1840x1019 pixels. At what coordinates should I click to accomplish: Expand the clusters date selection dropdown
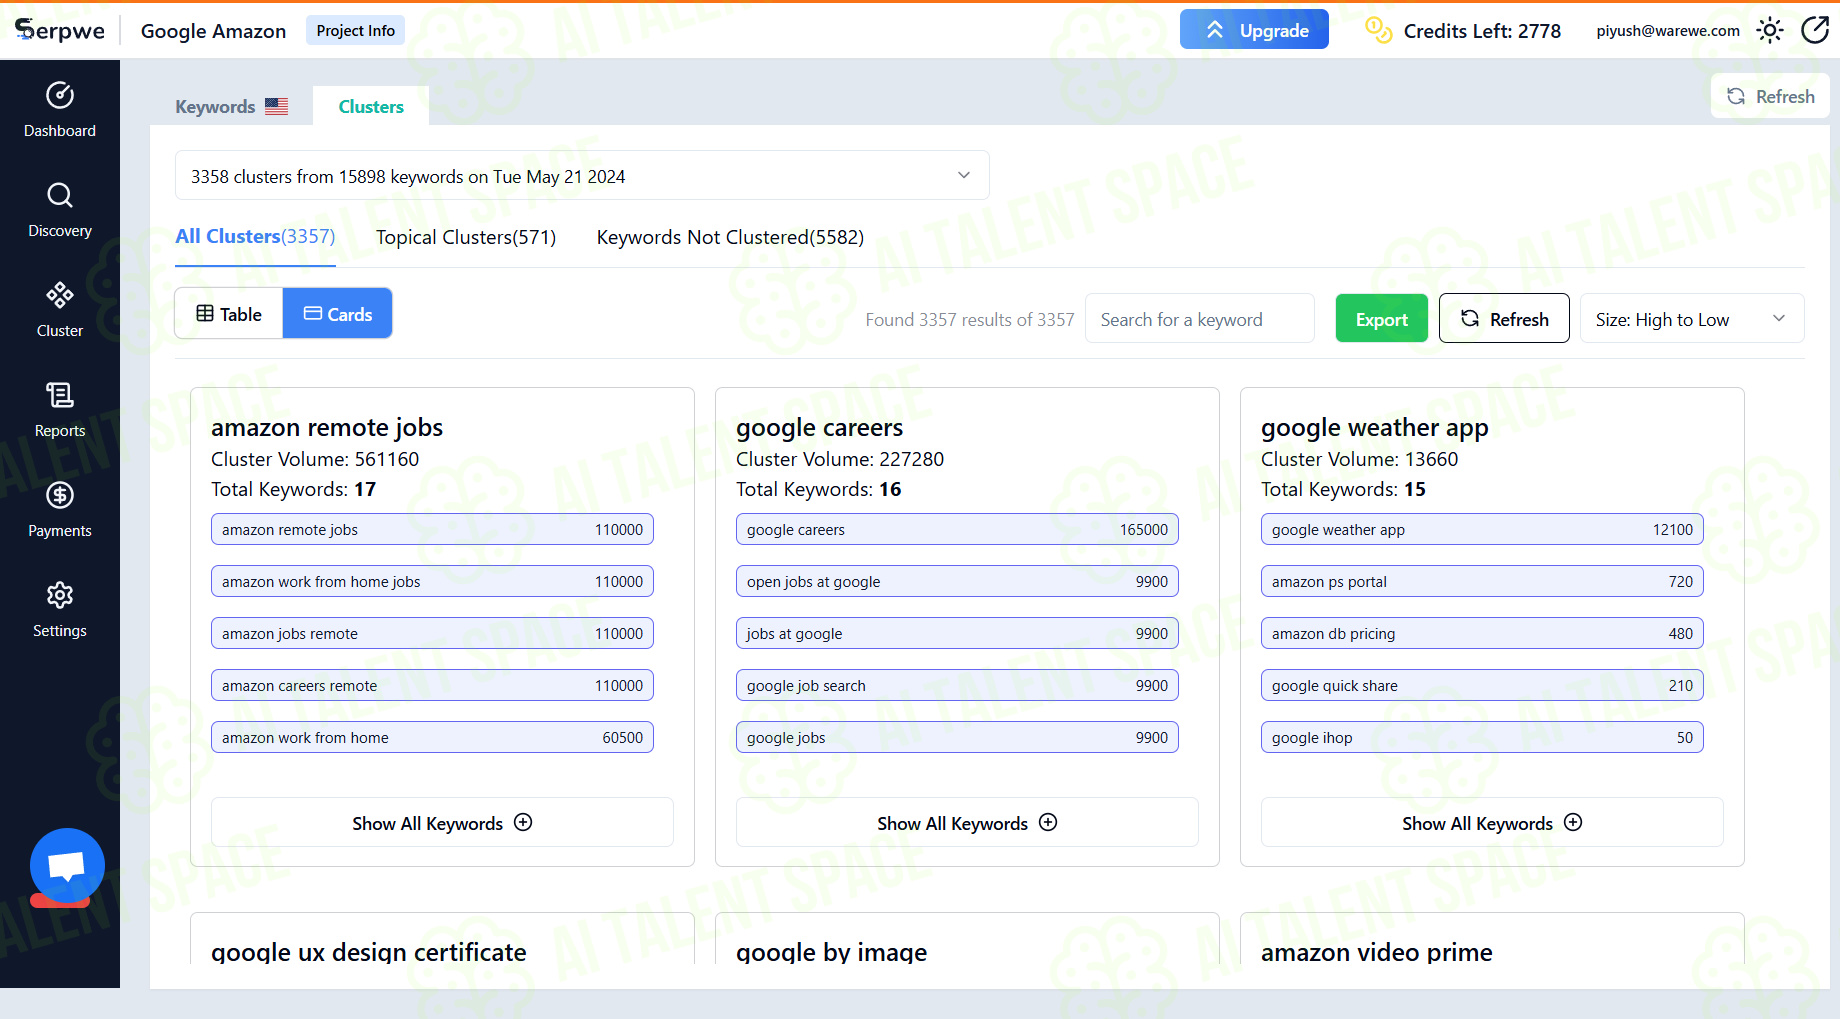[x=582, y=176]
